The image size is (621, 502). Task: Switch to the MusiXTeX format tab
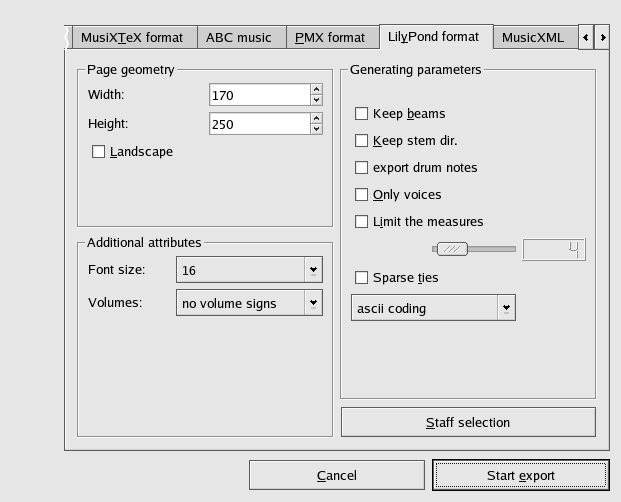[x=131, y=38]
